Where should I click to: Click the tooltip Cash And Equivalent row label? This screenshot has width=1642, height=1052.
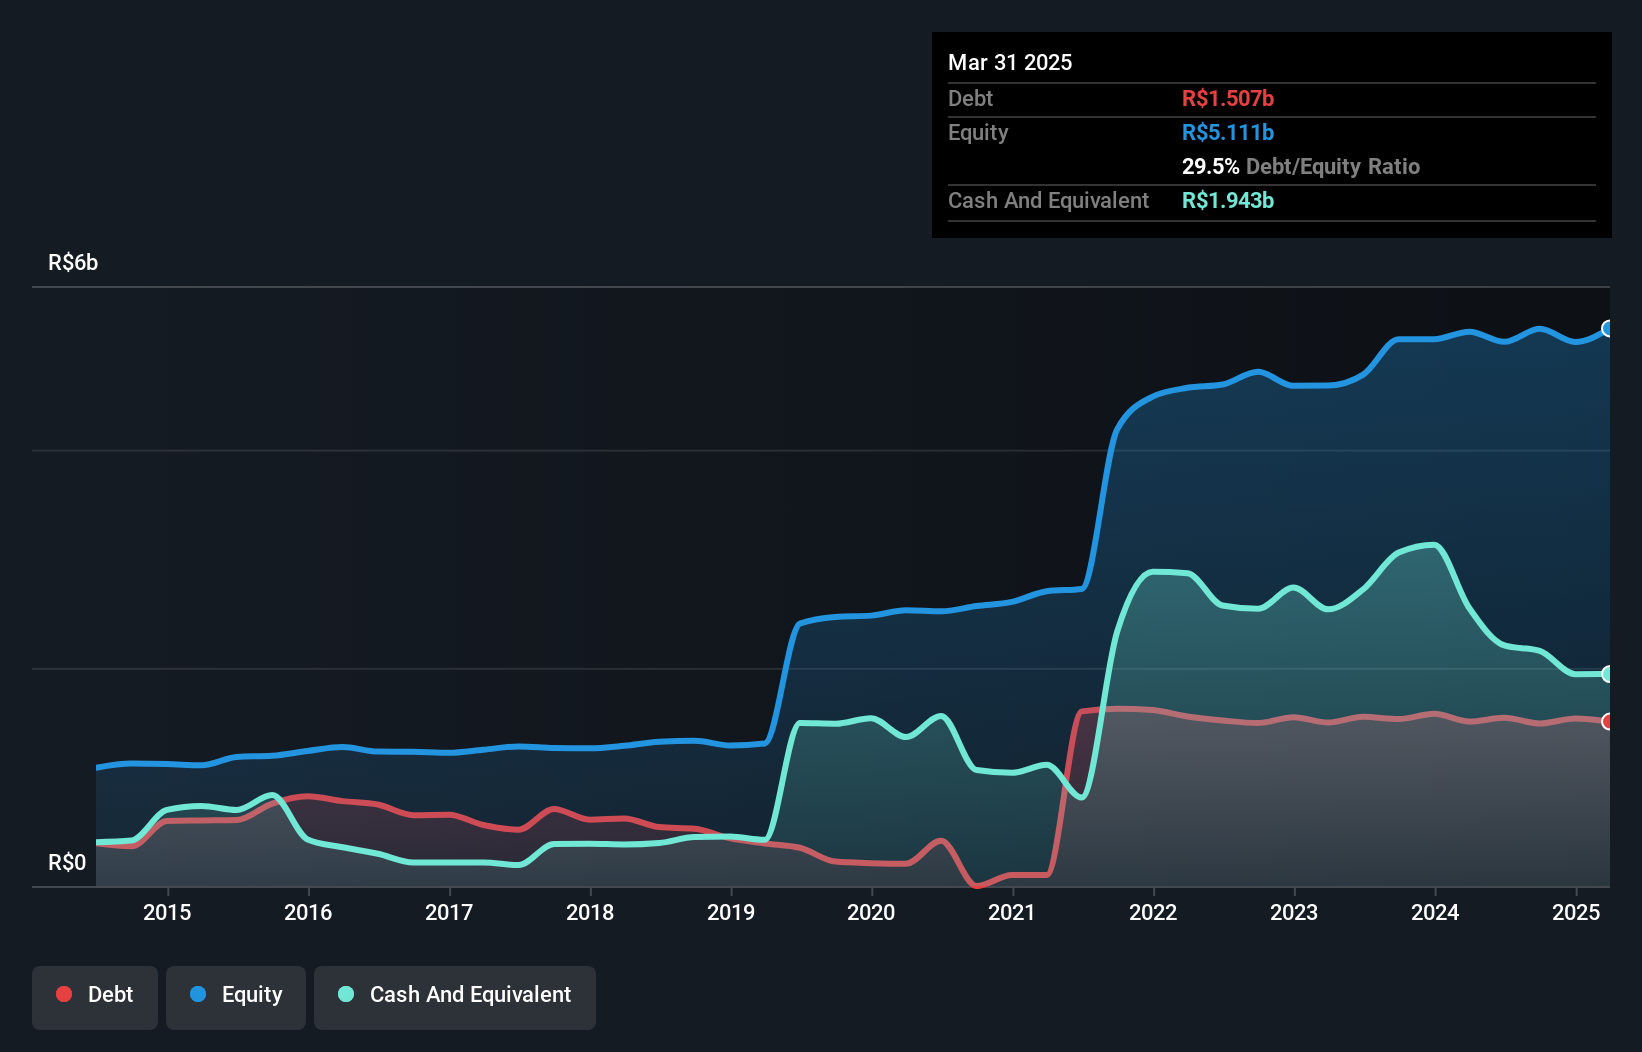1048,200
